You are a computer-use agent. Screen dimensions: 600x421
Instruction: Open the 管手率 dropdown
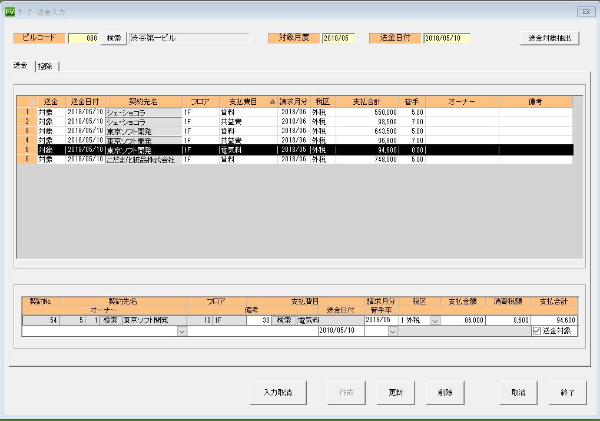[x=393, y=331]
